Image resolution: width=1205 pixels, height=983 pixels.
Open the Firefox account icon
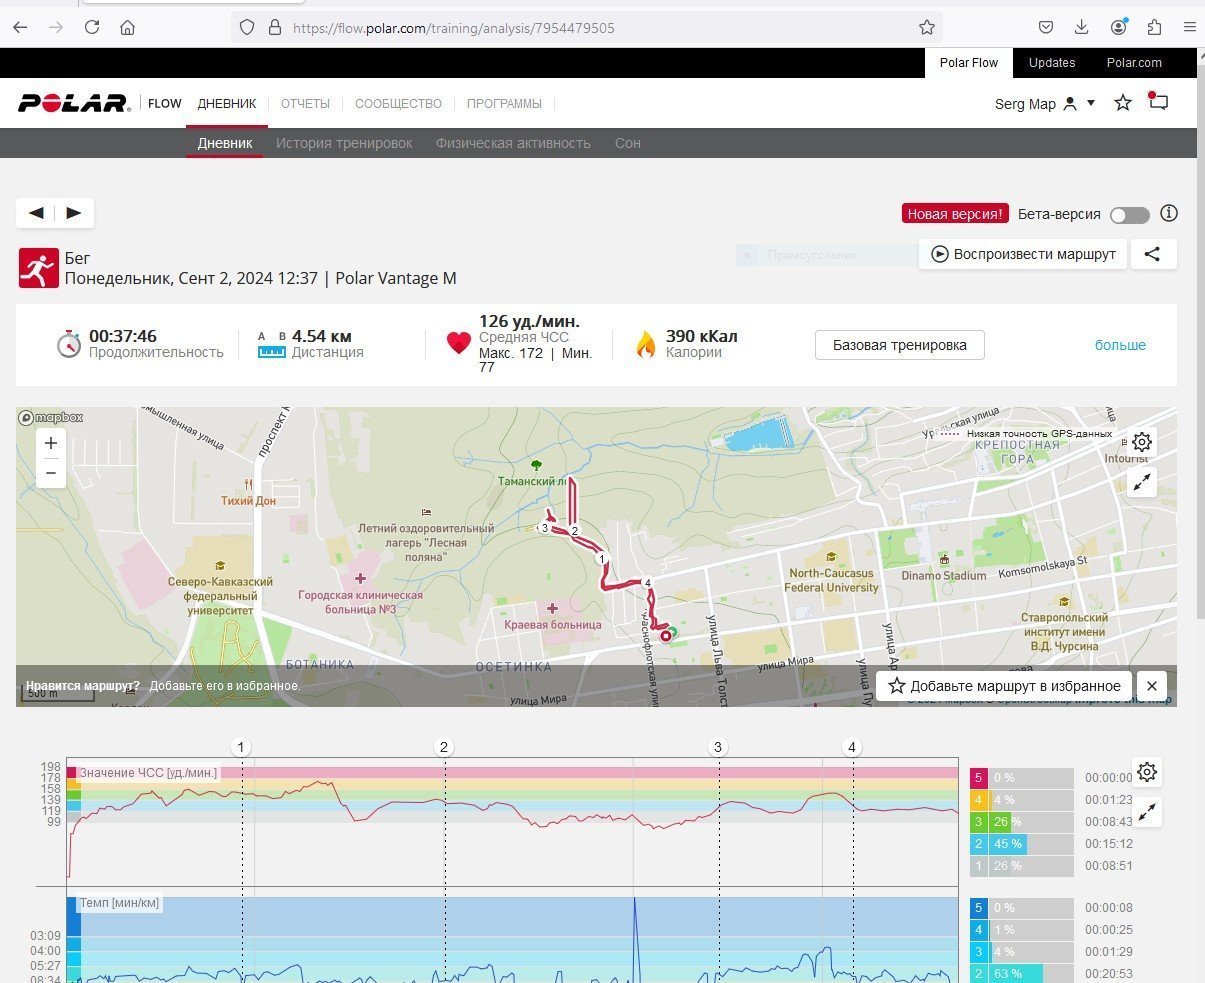(x=1119, y=27)
